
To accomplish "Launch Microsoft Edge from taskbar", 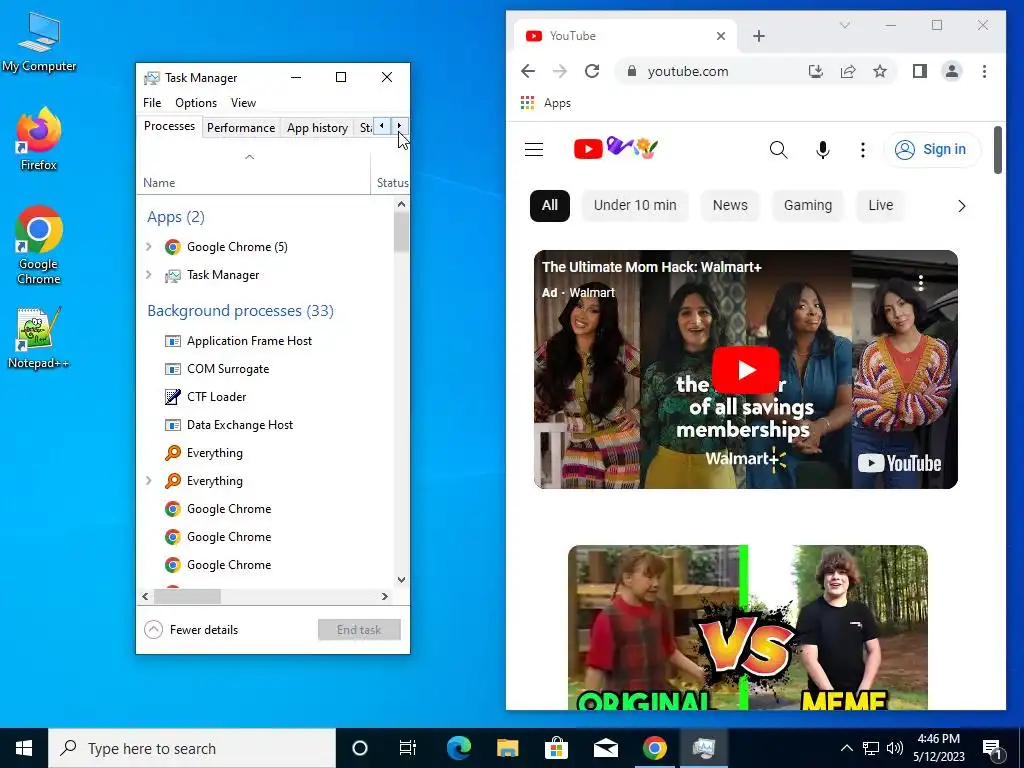I will coord(458,748).
